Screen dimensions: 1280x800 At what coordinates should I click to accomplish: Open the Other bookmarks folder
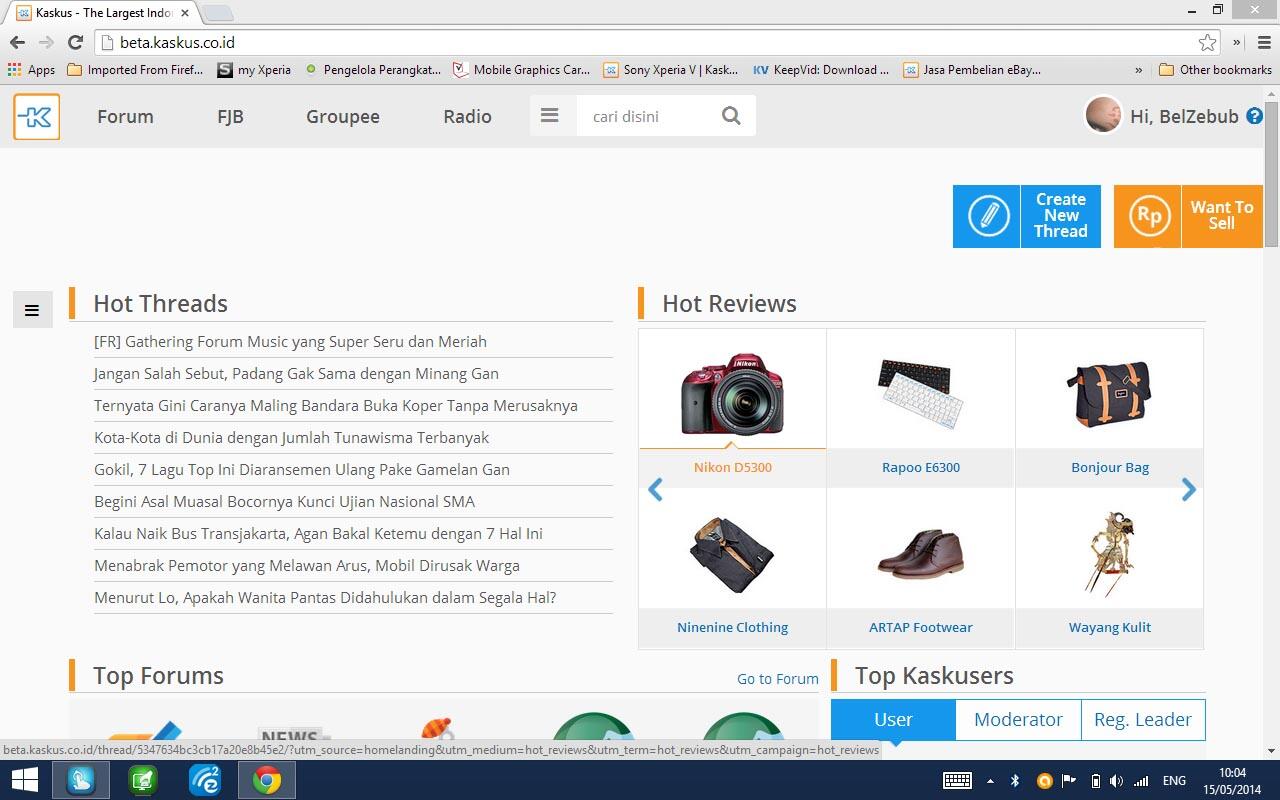click(x=1215, y=70)
